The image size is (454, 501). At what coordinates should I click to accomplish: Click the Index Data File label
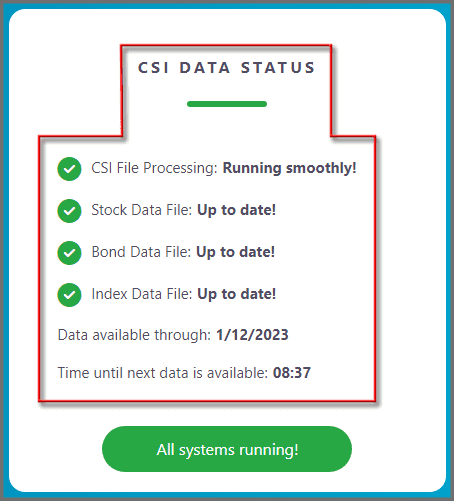pyautogui.click(x=142, y=294)
